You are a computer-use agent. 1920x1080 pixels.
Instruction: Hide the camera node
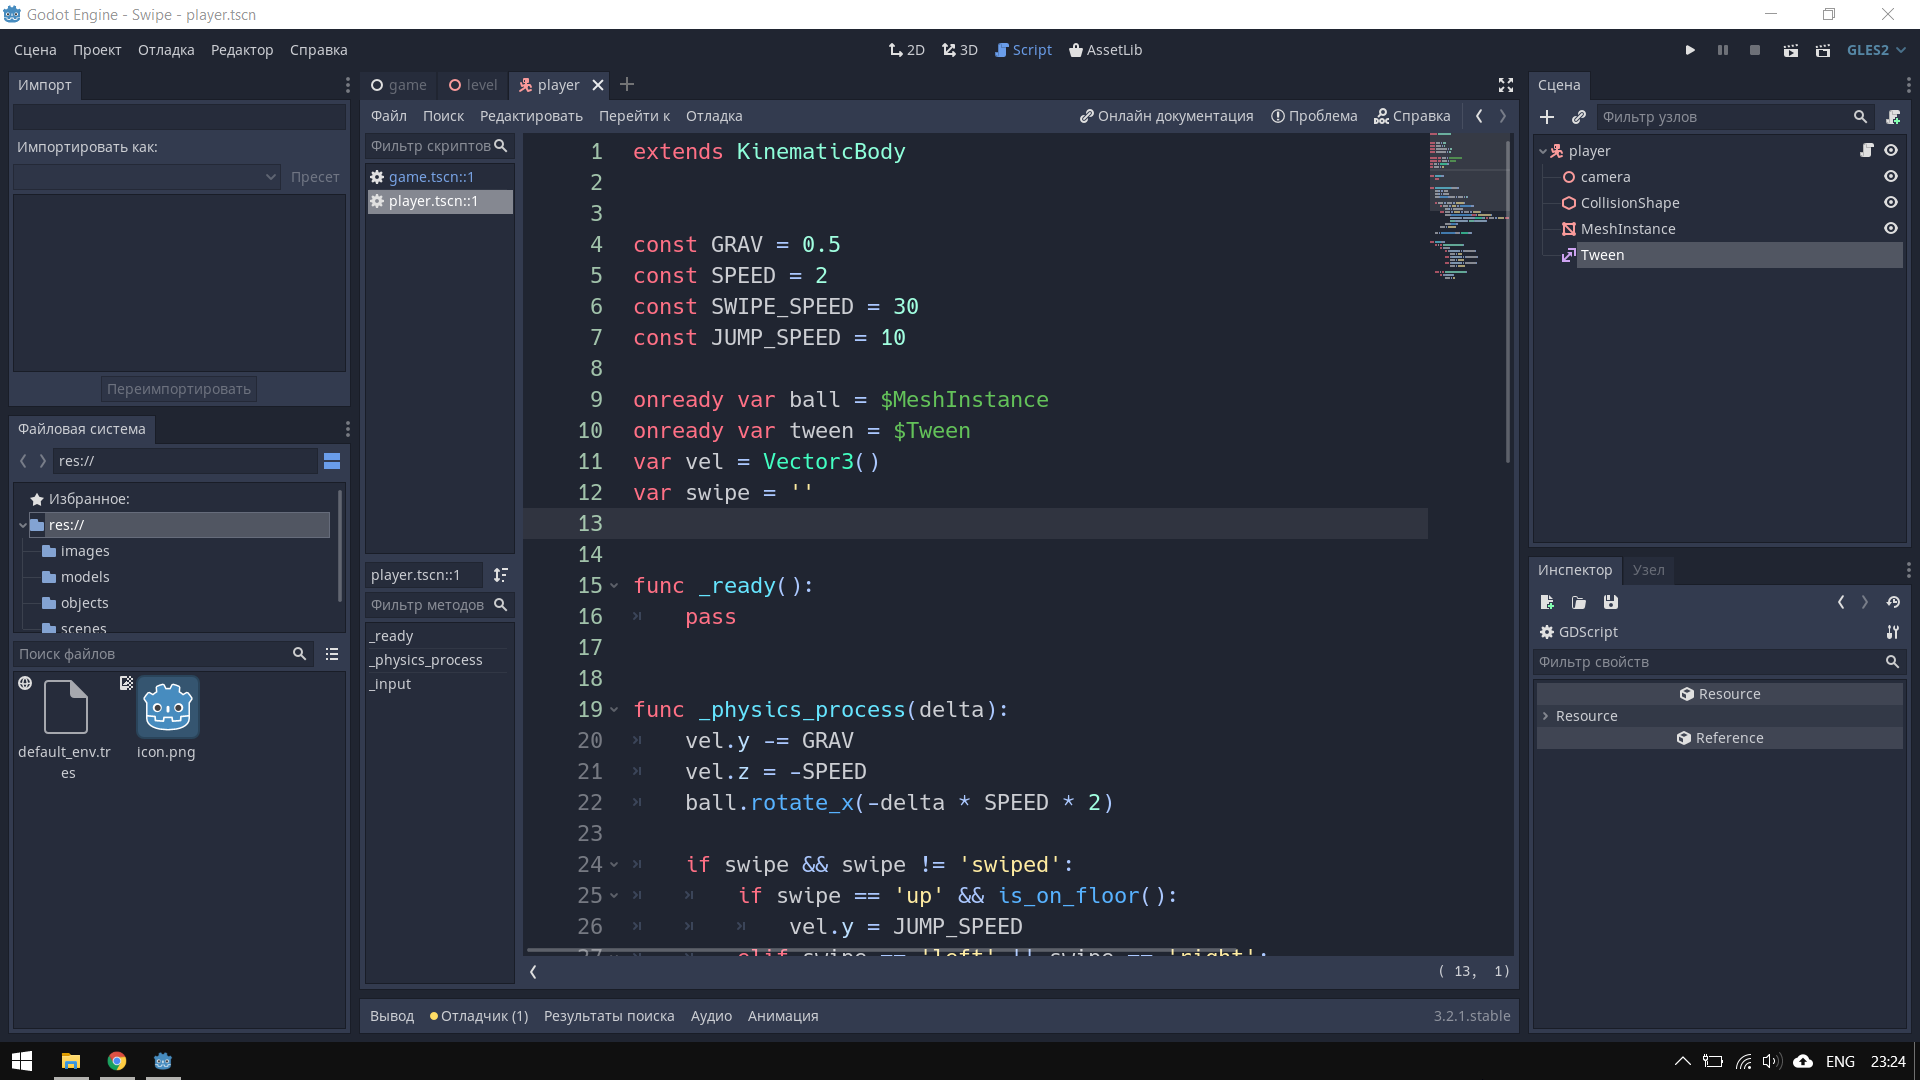coord(1891,176)
